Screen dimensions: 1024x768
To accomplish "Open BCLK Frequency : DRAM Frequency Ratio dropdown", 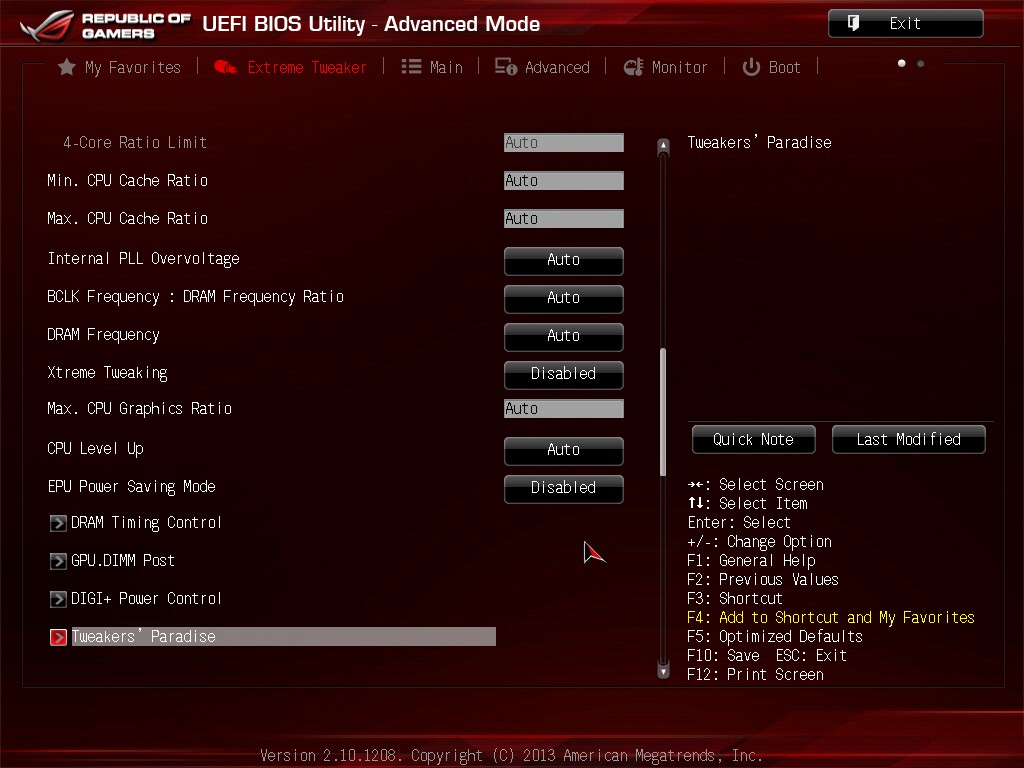I will click(x=564, y=298).
